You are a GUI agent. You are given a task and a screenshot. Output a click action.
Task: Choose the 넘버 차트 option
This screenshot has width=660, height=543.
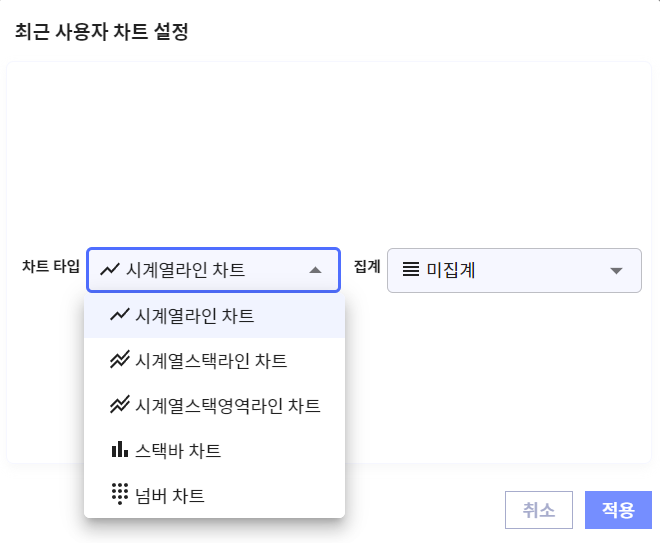[x=170, y=494]
